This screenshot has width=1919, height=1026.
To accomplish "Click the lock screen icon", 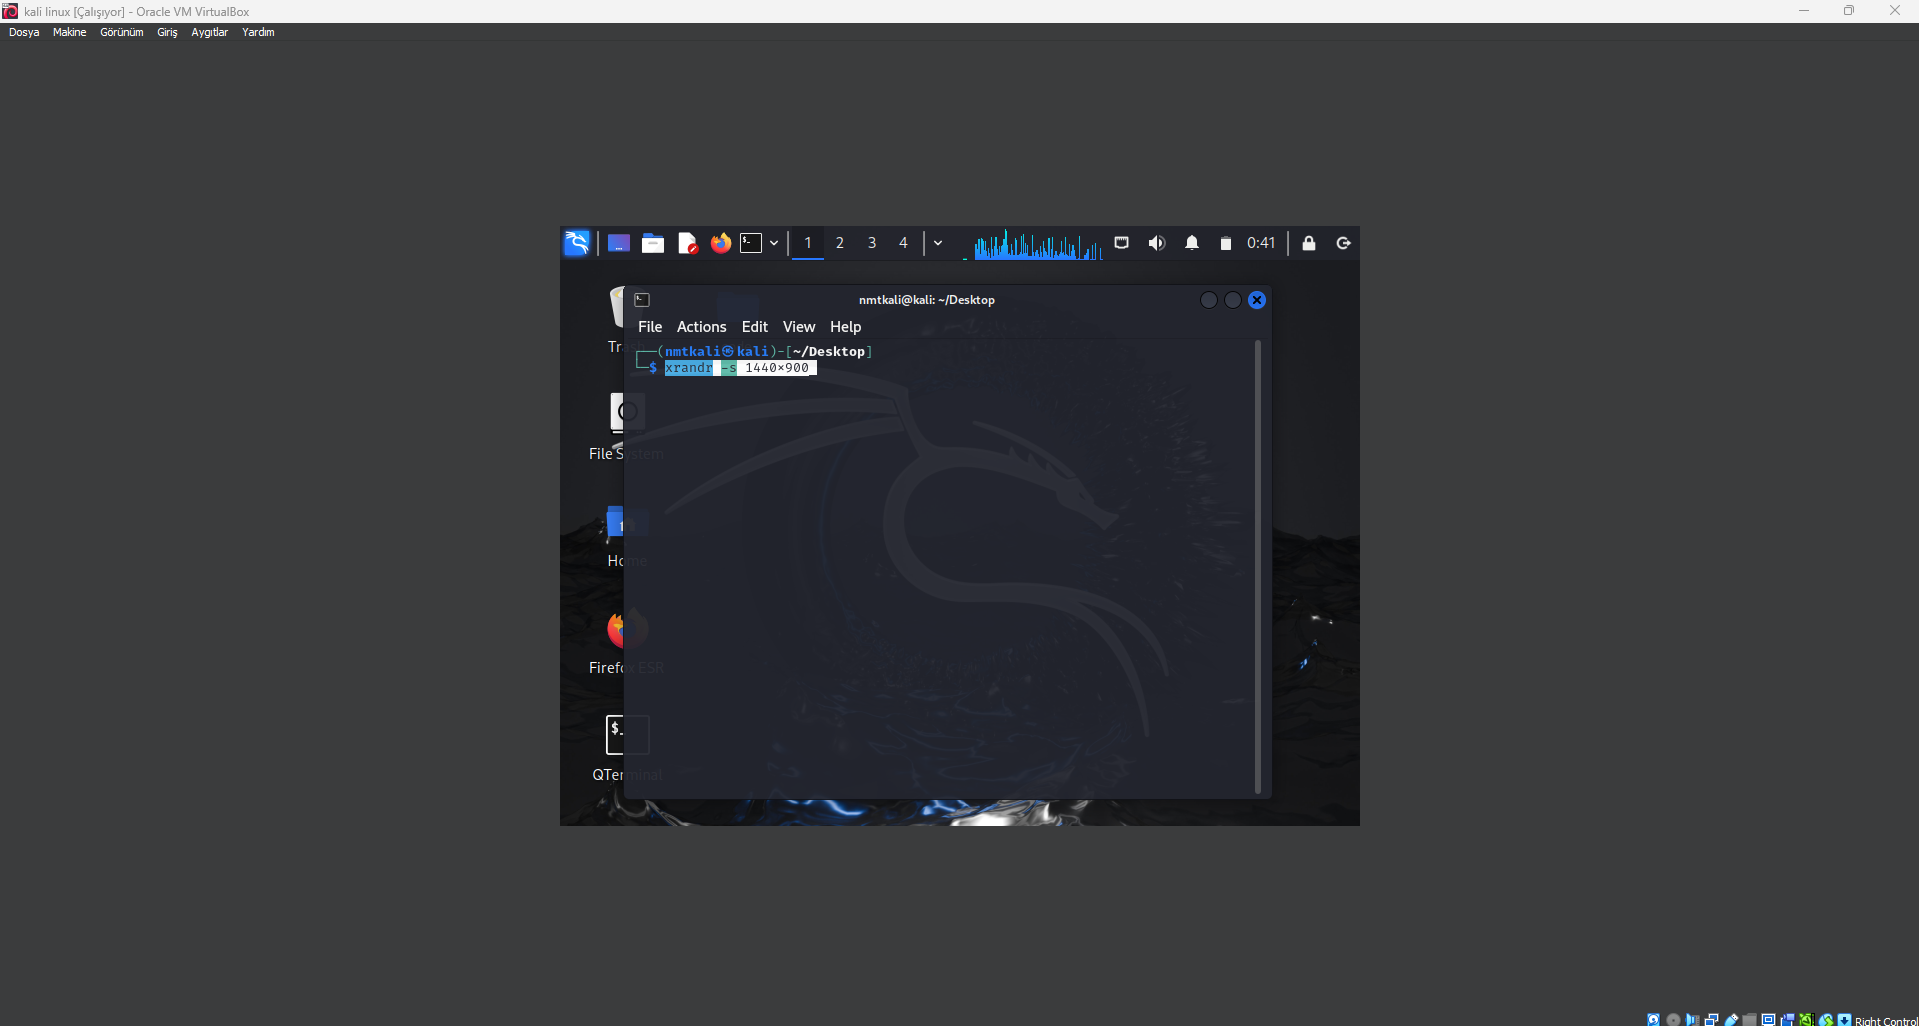I will [x=1308, y=243].
